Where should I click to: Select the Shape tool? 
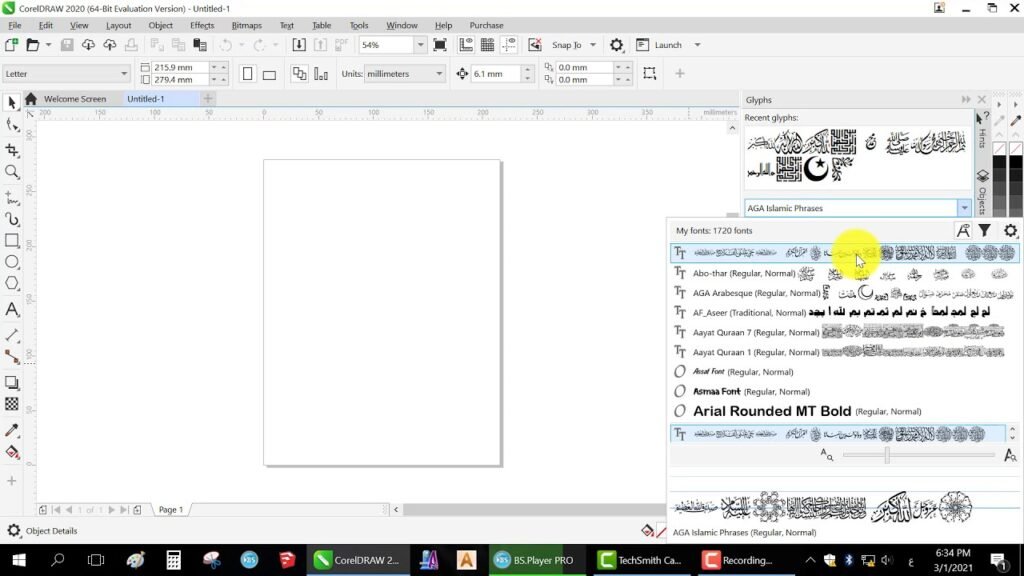[12, 125]
